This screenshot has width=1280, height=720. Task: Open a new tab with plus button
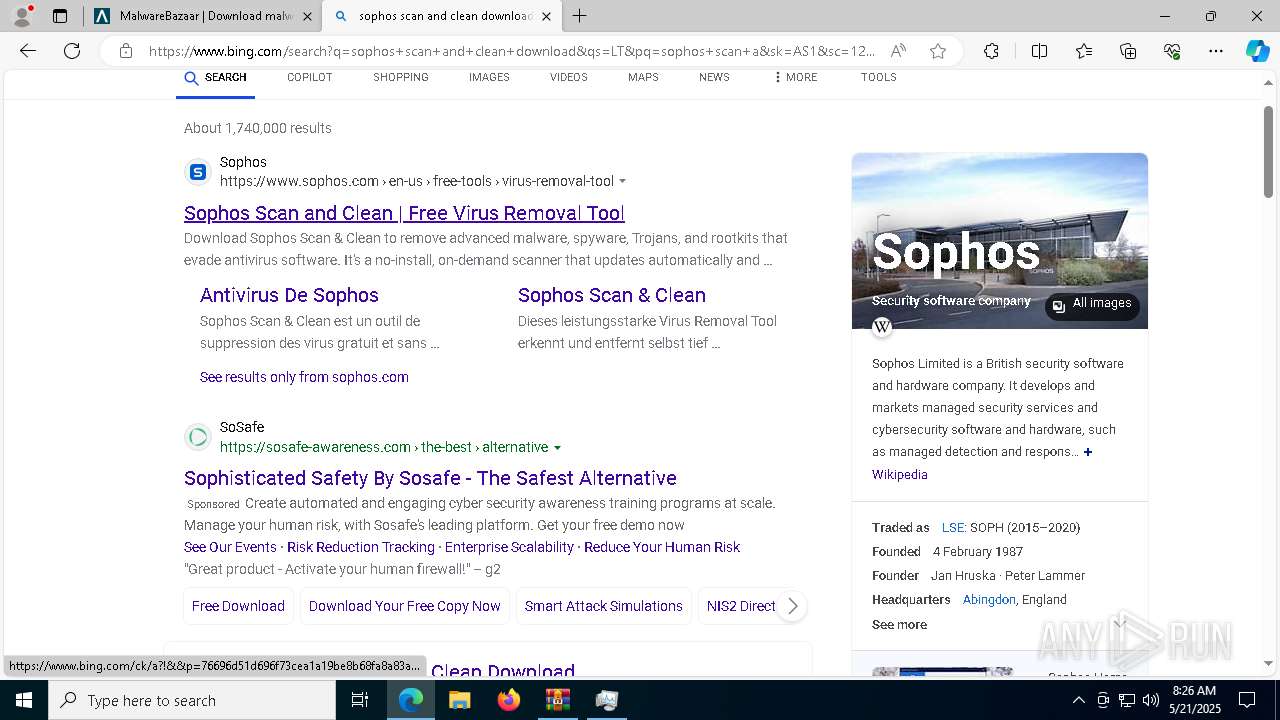pyautogui.click(x=580, y=16)
